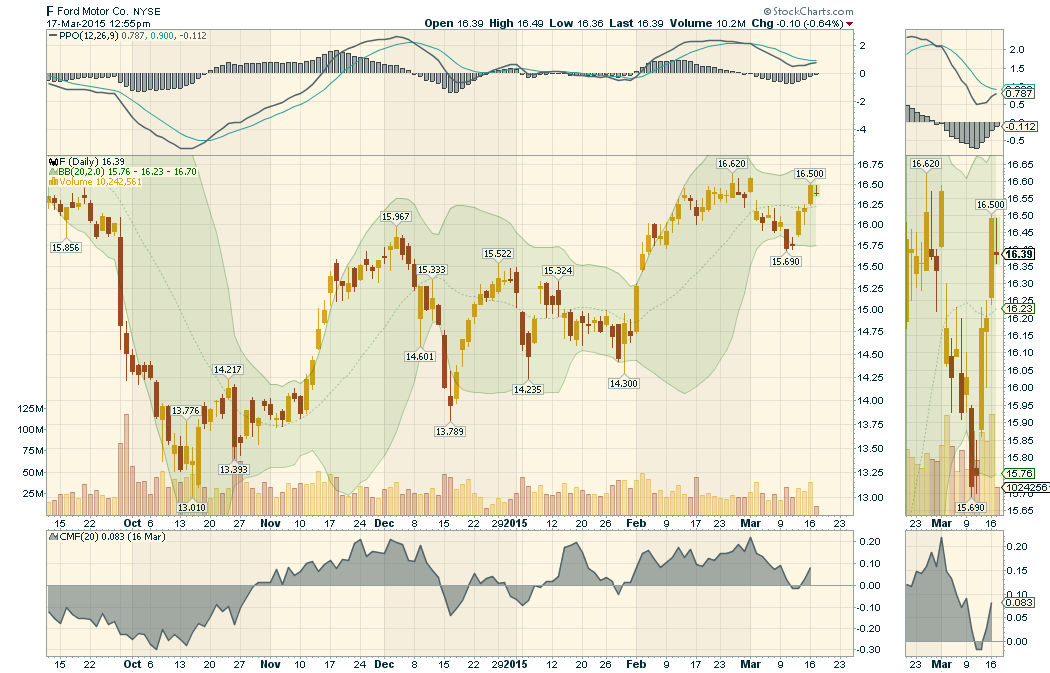The height and width of the screenshot is (673, 1050).
Task: Click the 0.787 PPO axis label
Action: click(1019, 94)
